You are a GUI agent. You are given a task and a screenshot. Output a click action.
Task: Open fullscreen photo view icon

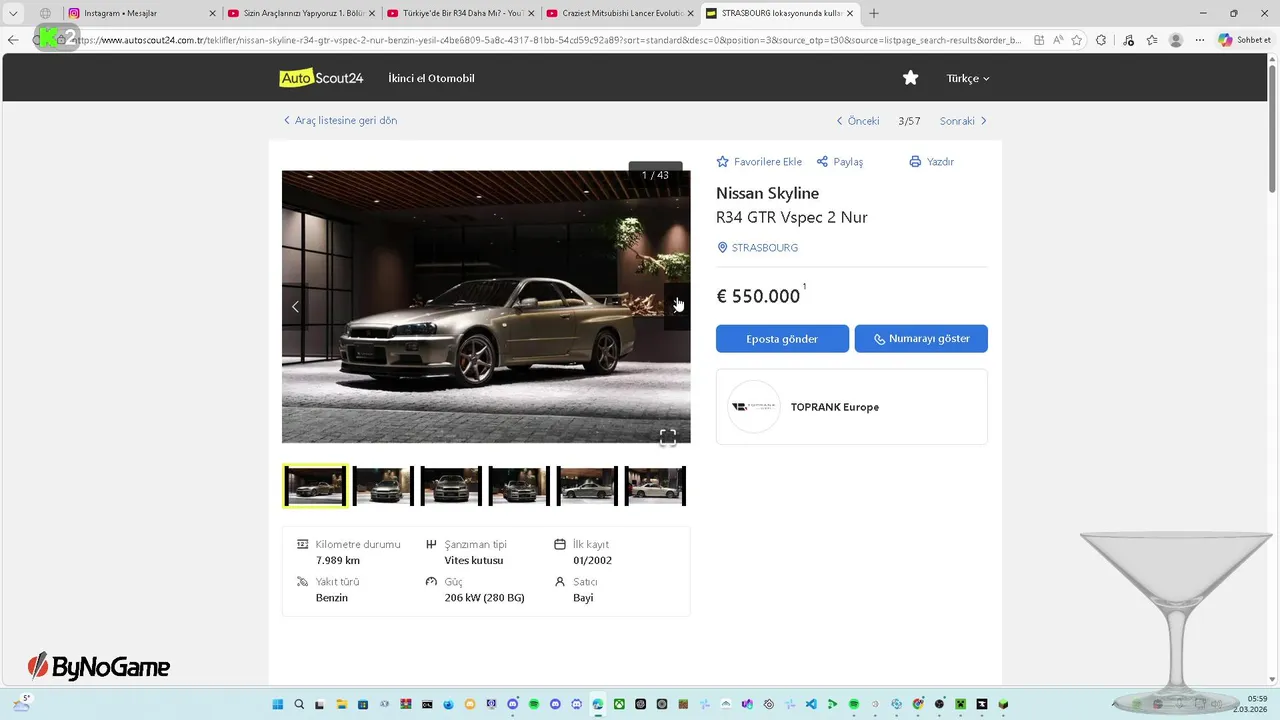click(668, 437)
